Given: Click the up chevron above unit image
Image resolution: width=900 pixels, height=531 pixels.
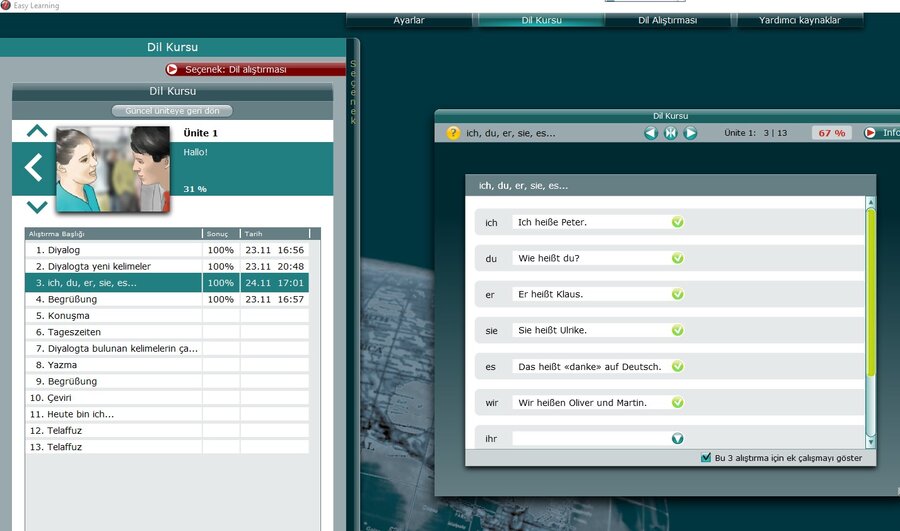Looking at the screenshot, I should pyautogui.click(x=37, y=131).
